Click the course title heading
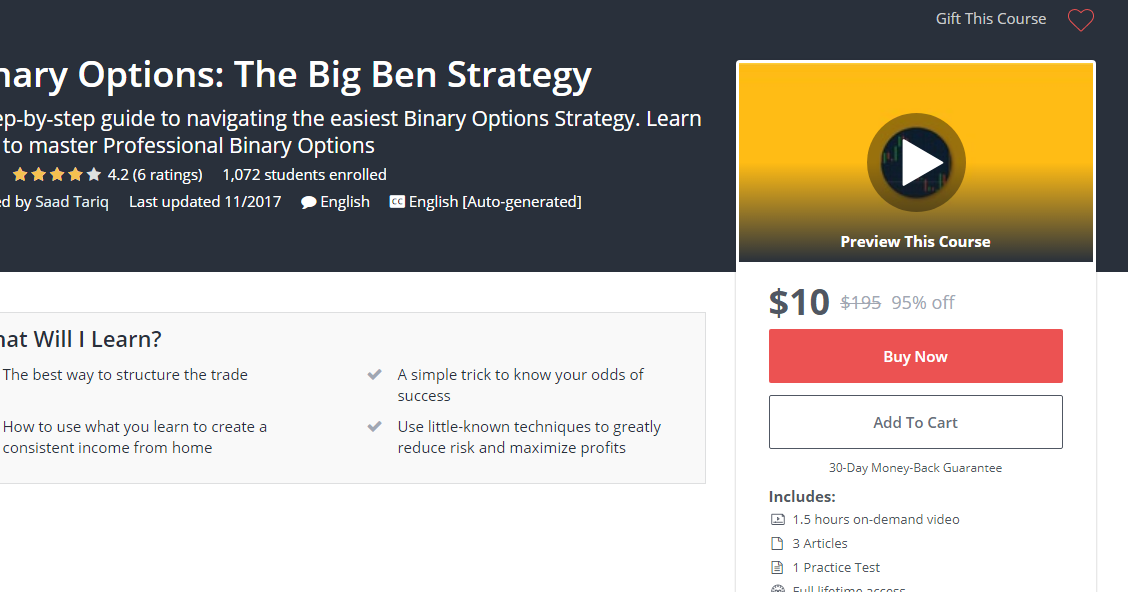 pyautogui.click(x=296, y=75)
